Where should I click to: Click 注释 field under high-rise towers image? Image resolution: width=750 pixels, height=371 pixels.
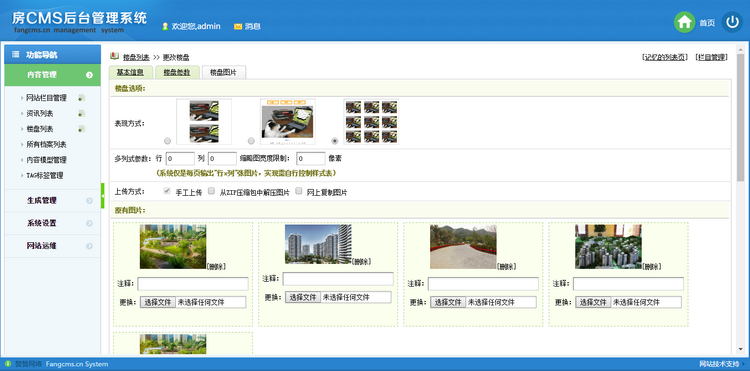338,279
